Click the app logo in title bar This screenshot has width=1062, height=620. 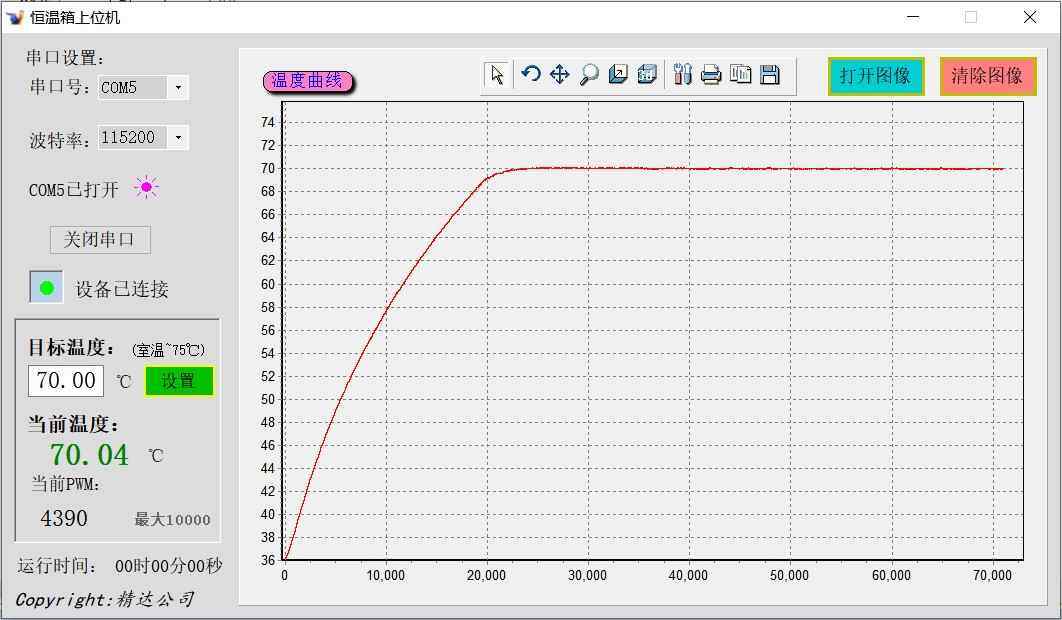14,16
